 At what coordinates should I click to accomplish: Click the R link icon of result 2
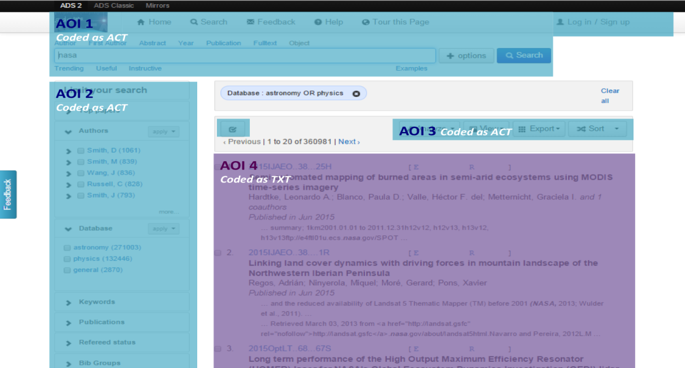click(471, 253)
